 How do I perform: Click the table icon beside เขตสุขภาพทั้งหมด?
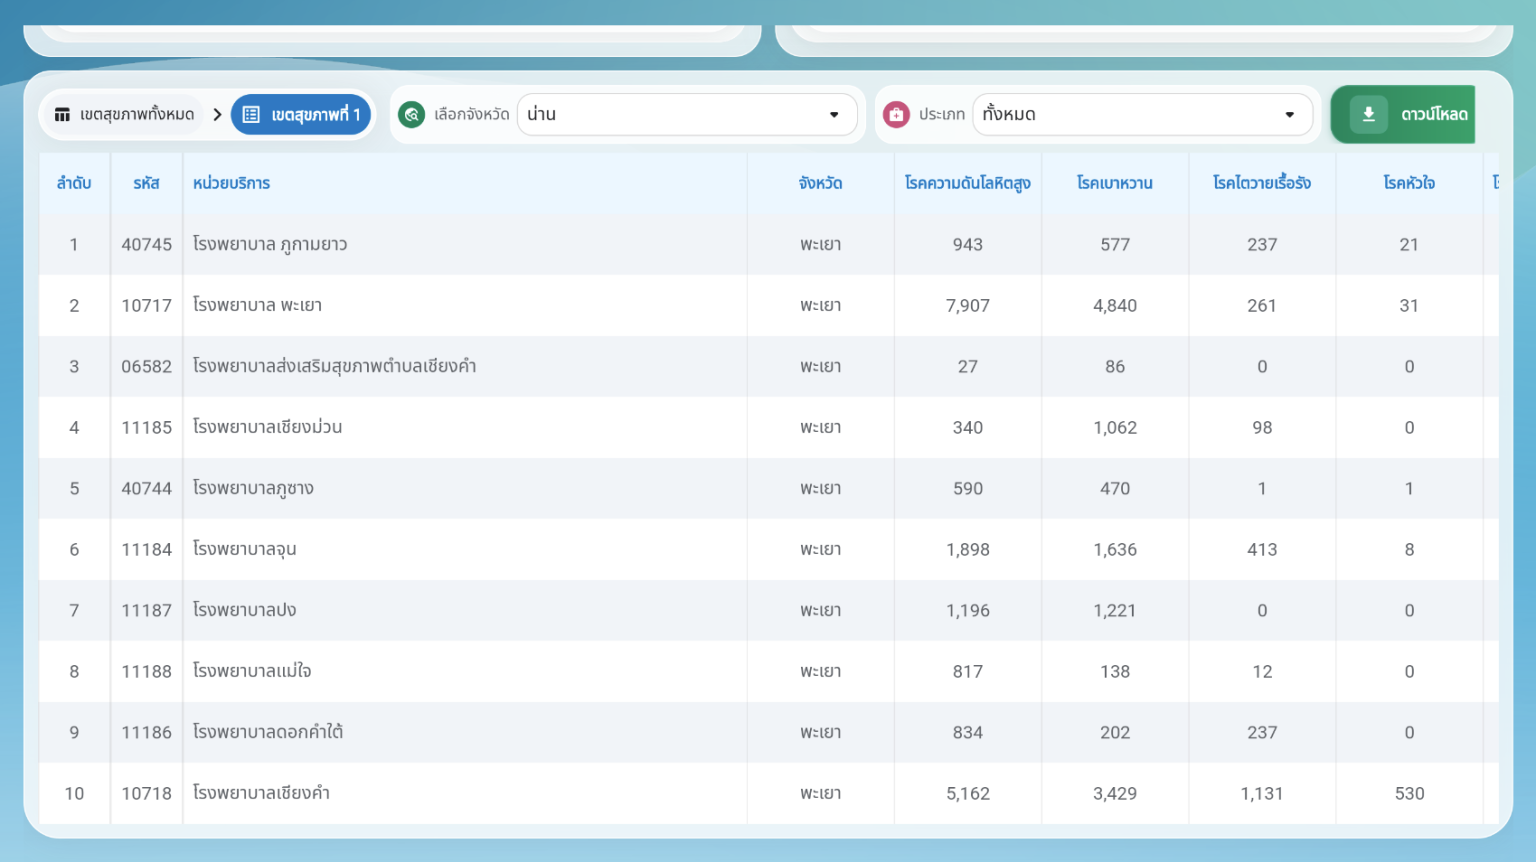(x=62, y=115)
